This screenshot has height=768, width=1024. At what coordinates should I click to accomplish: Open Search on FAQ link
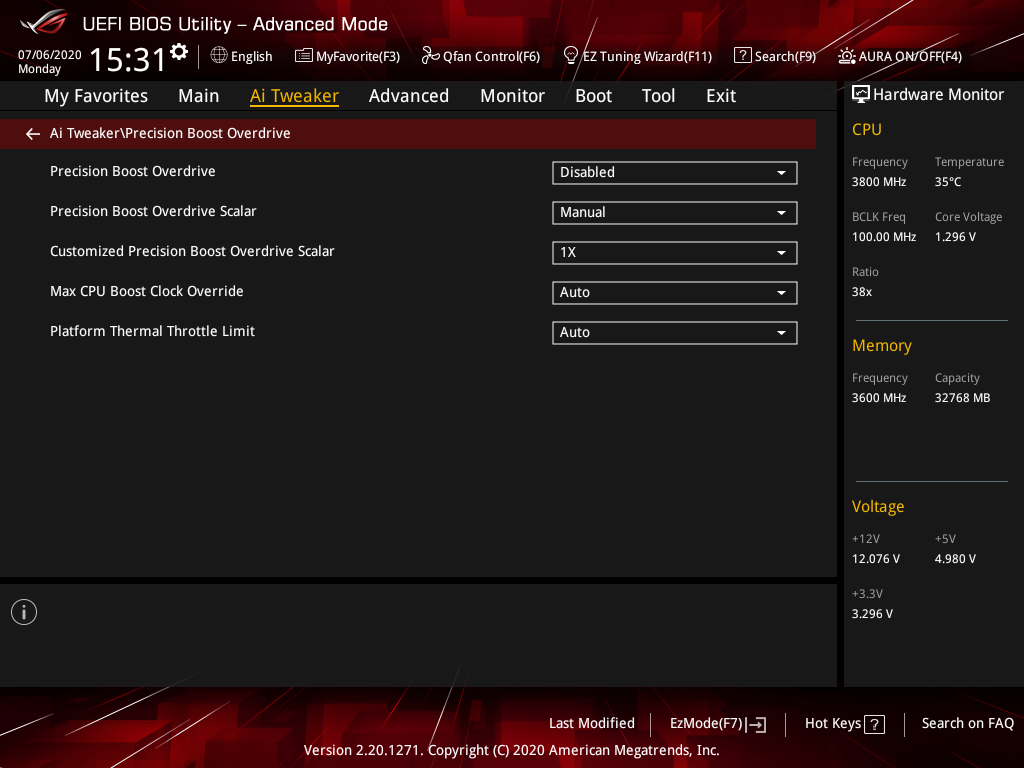(x=968, y=723)
